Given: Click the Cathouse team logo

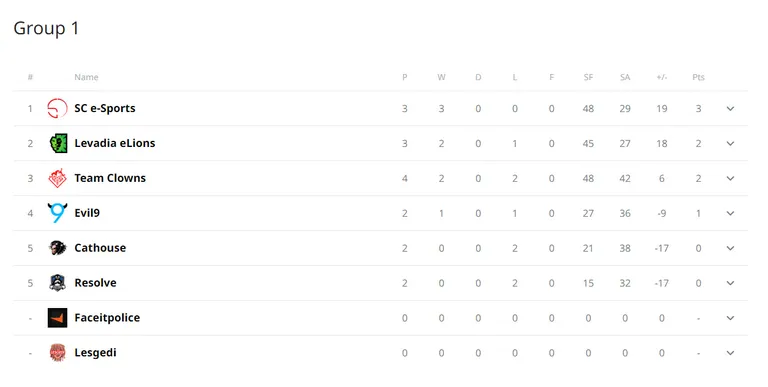Looking at the screenshot, I should 57,248.
